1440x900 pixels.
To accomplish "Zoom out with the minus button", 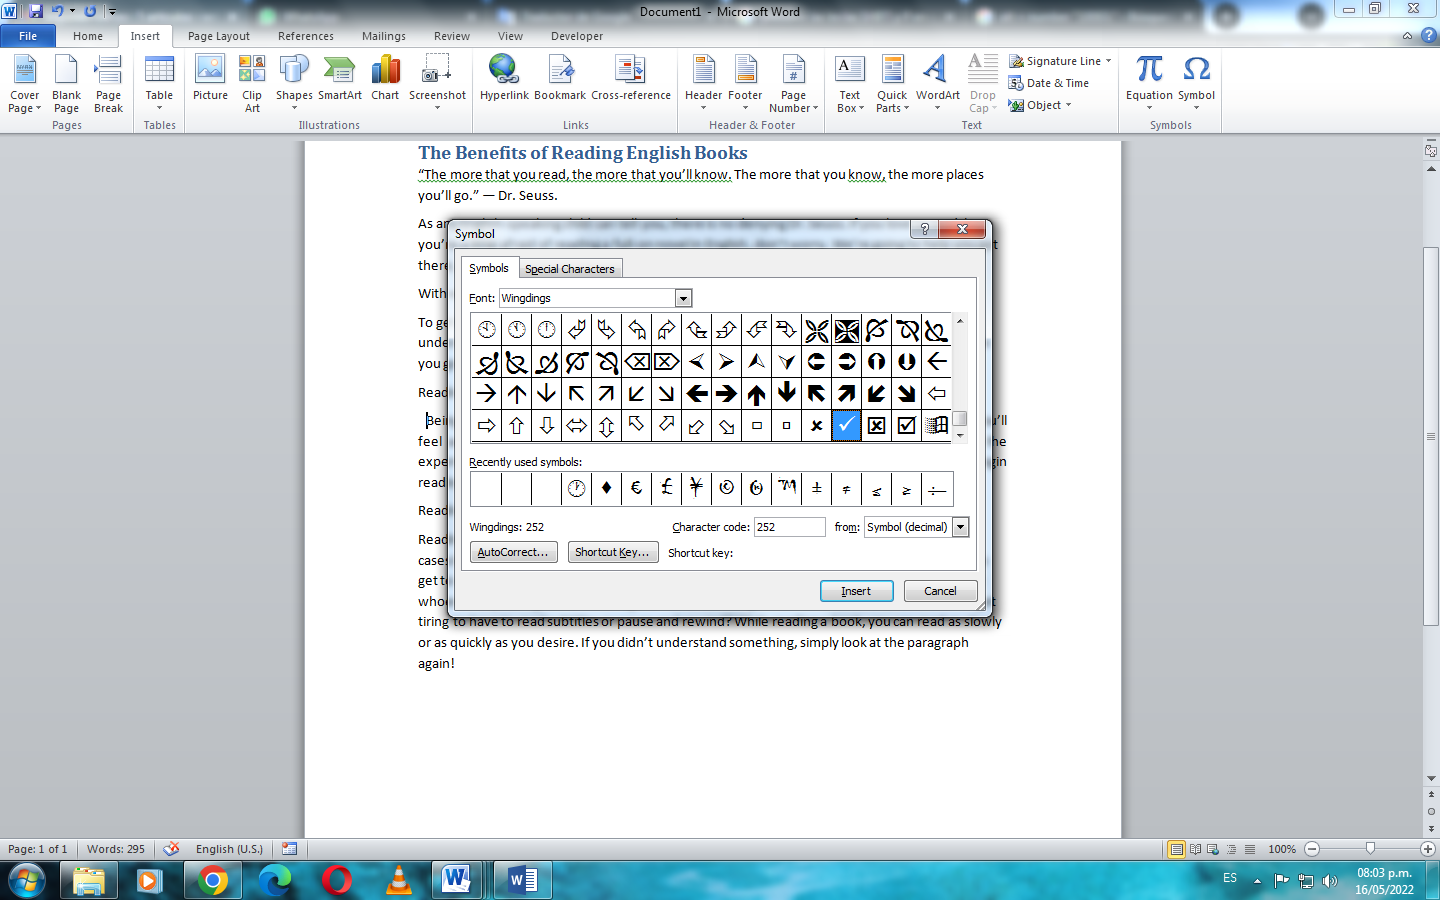I will (1312, 849).
